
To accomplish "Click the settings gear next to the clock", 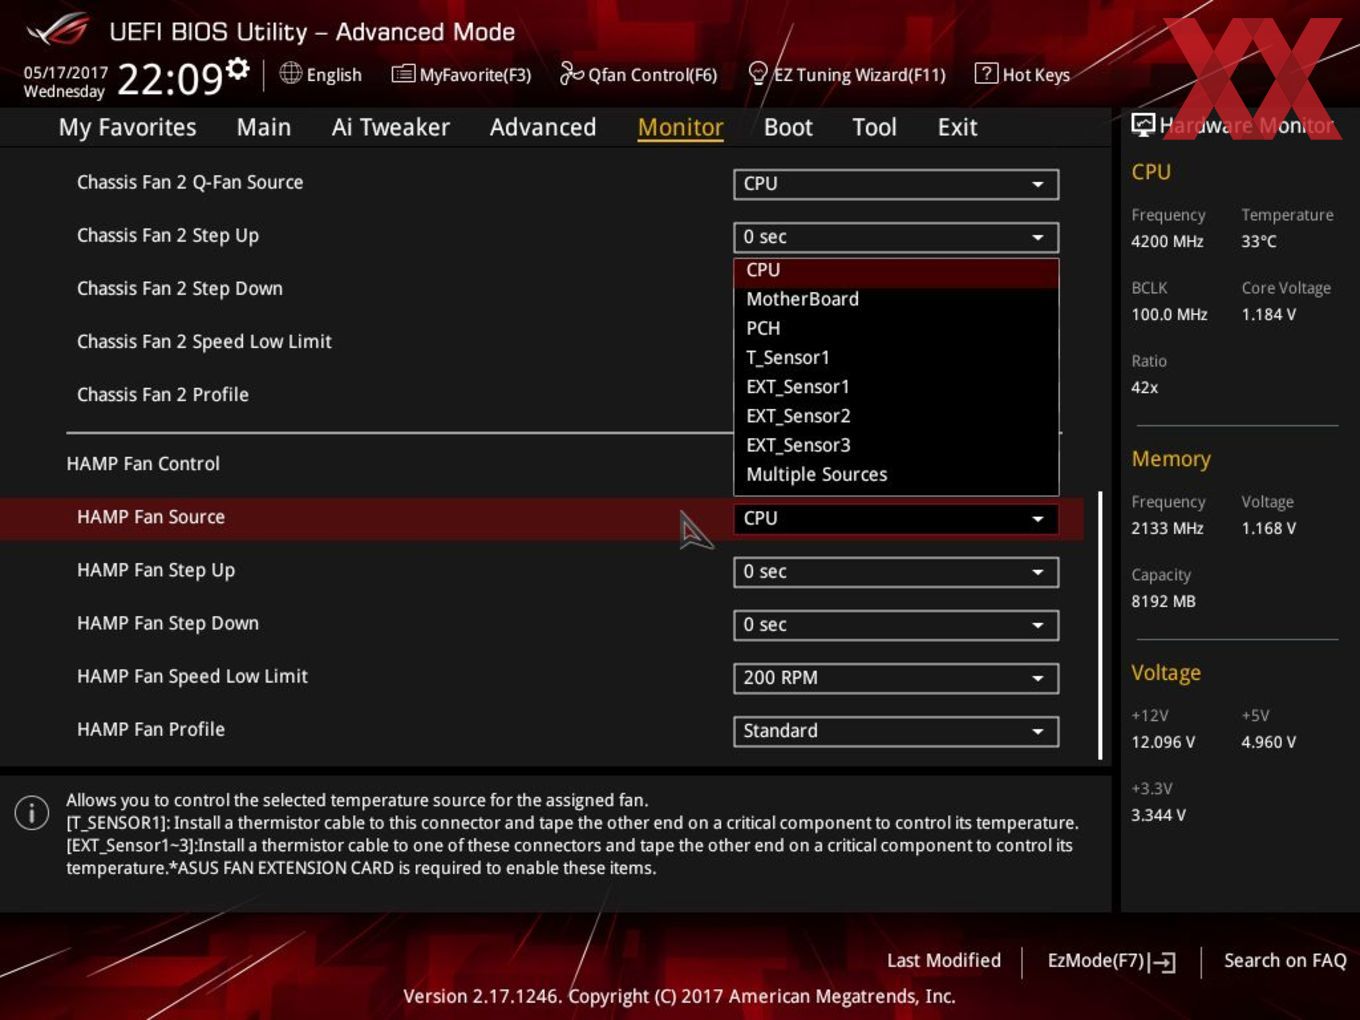I will click(x=238, y=68).
